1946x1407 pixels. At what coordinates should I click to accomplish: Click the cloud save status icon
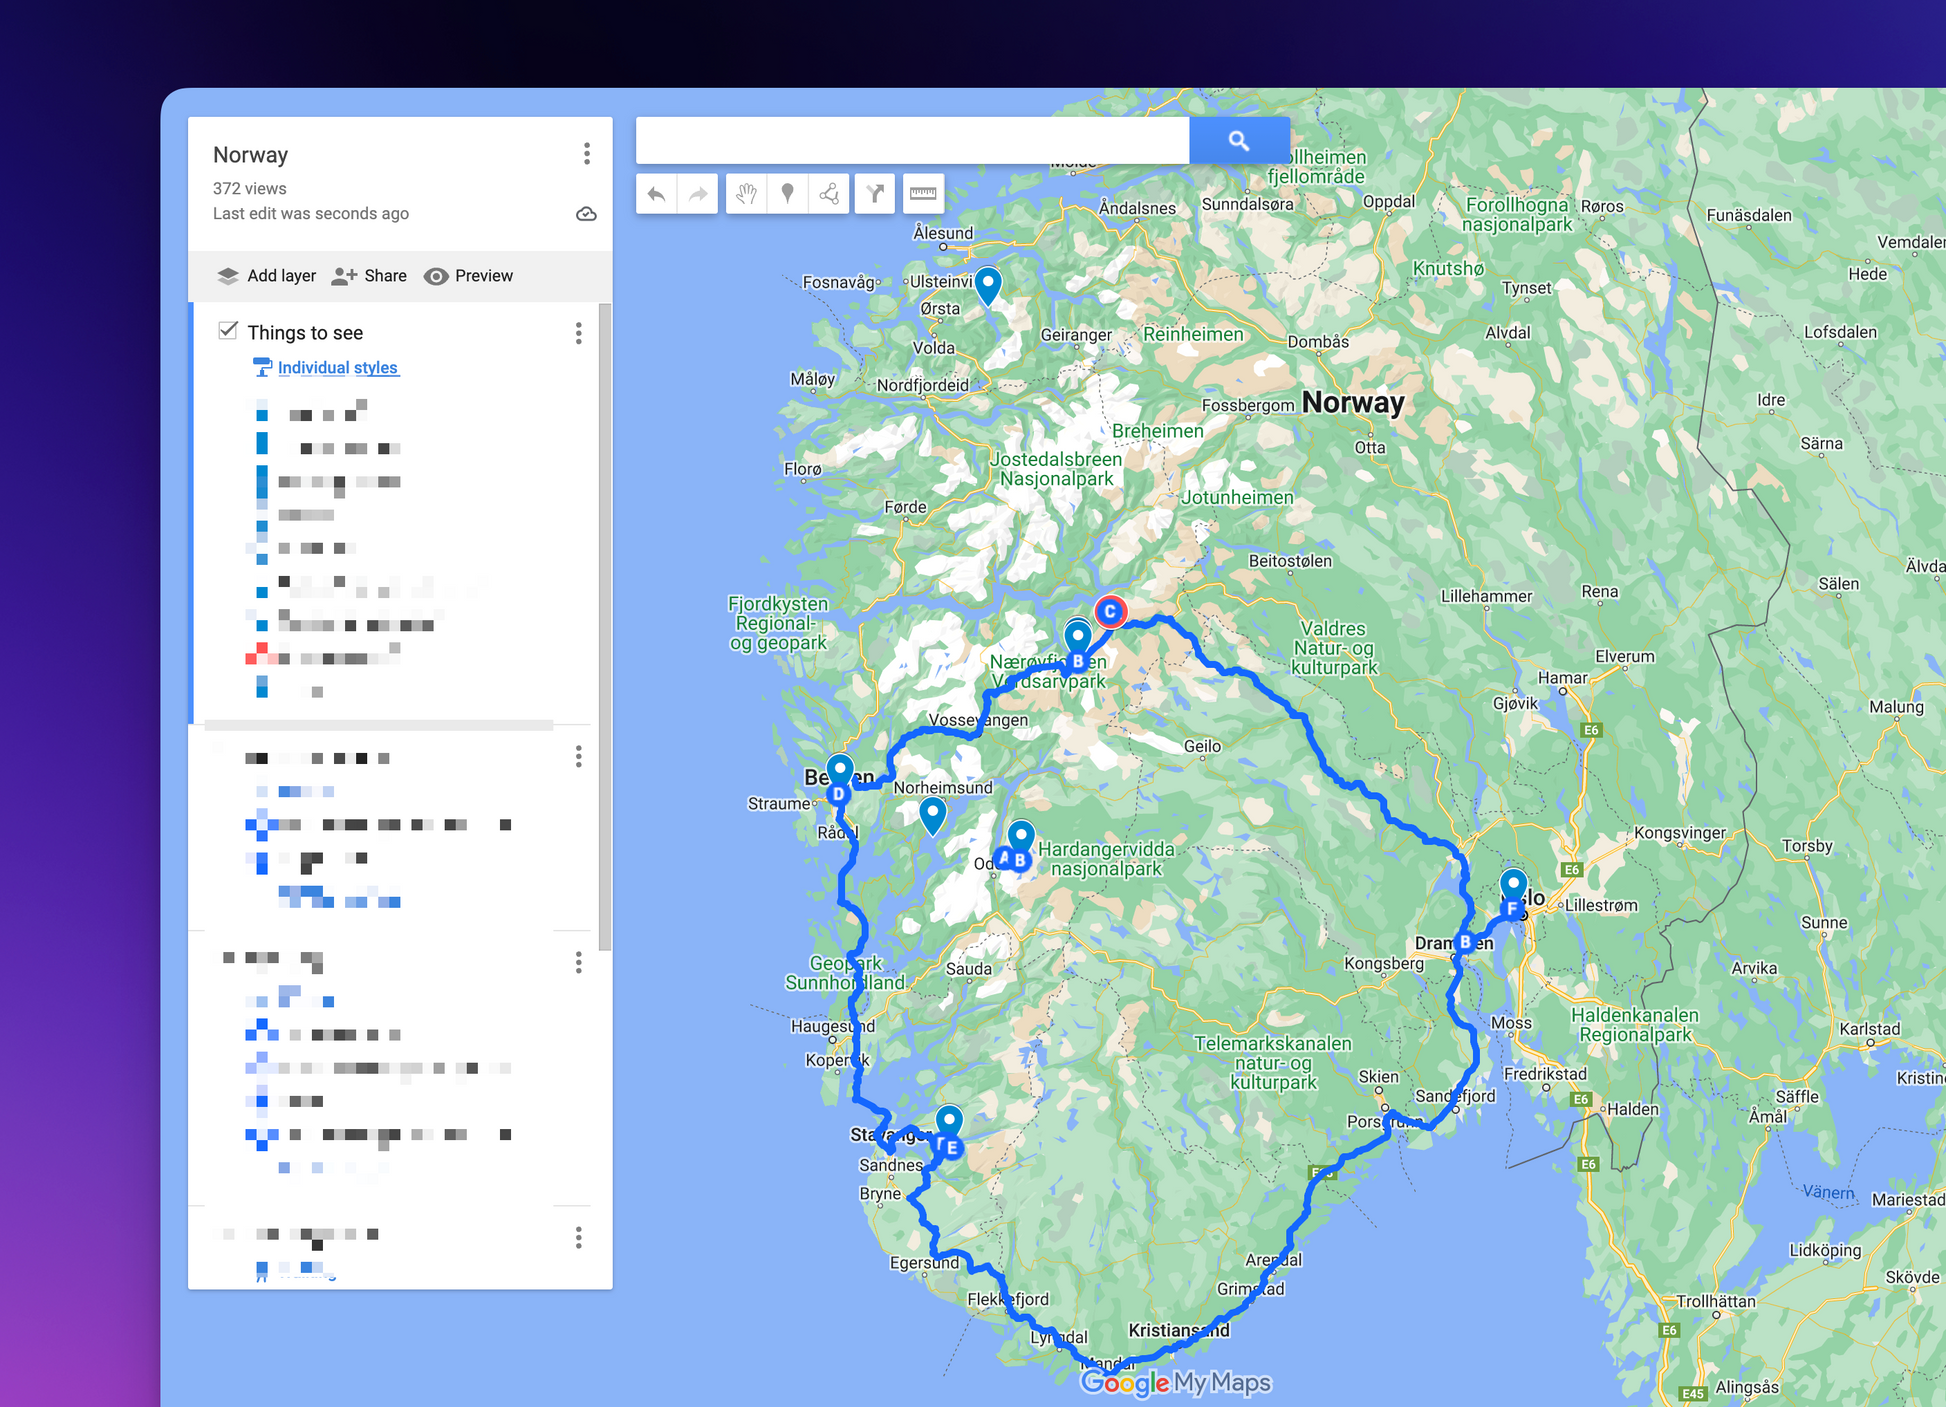click(587, 214)
